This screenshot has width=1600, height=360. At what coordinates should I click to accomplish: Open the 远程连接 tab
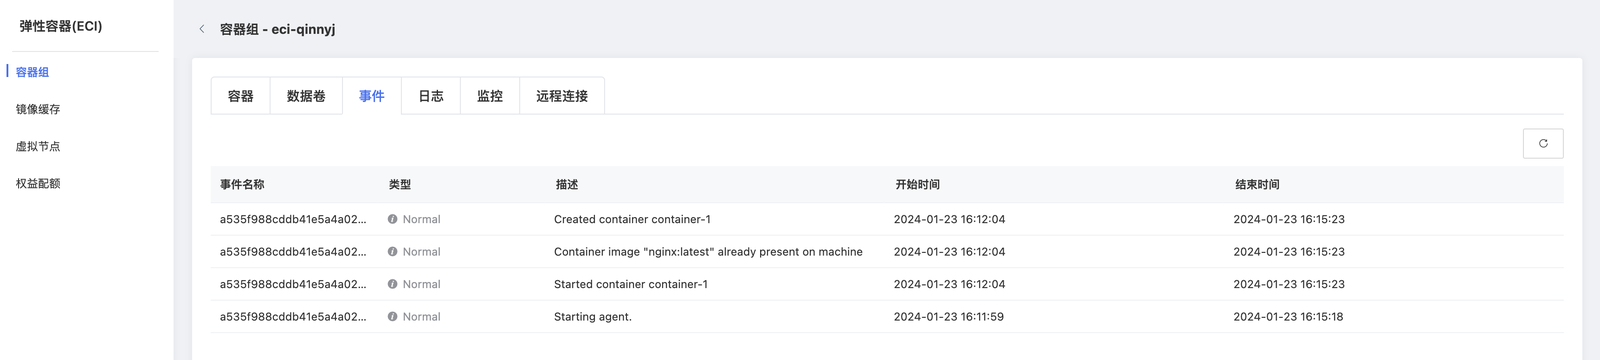pos(562,96)
